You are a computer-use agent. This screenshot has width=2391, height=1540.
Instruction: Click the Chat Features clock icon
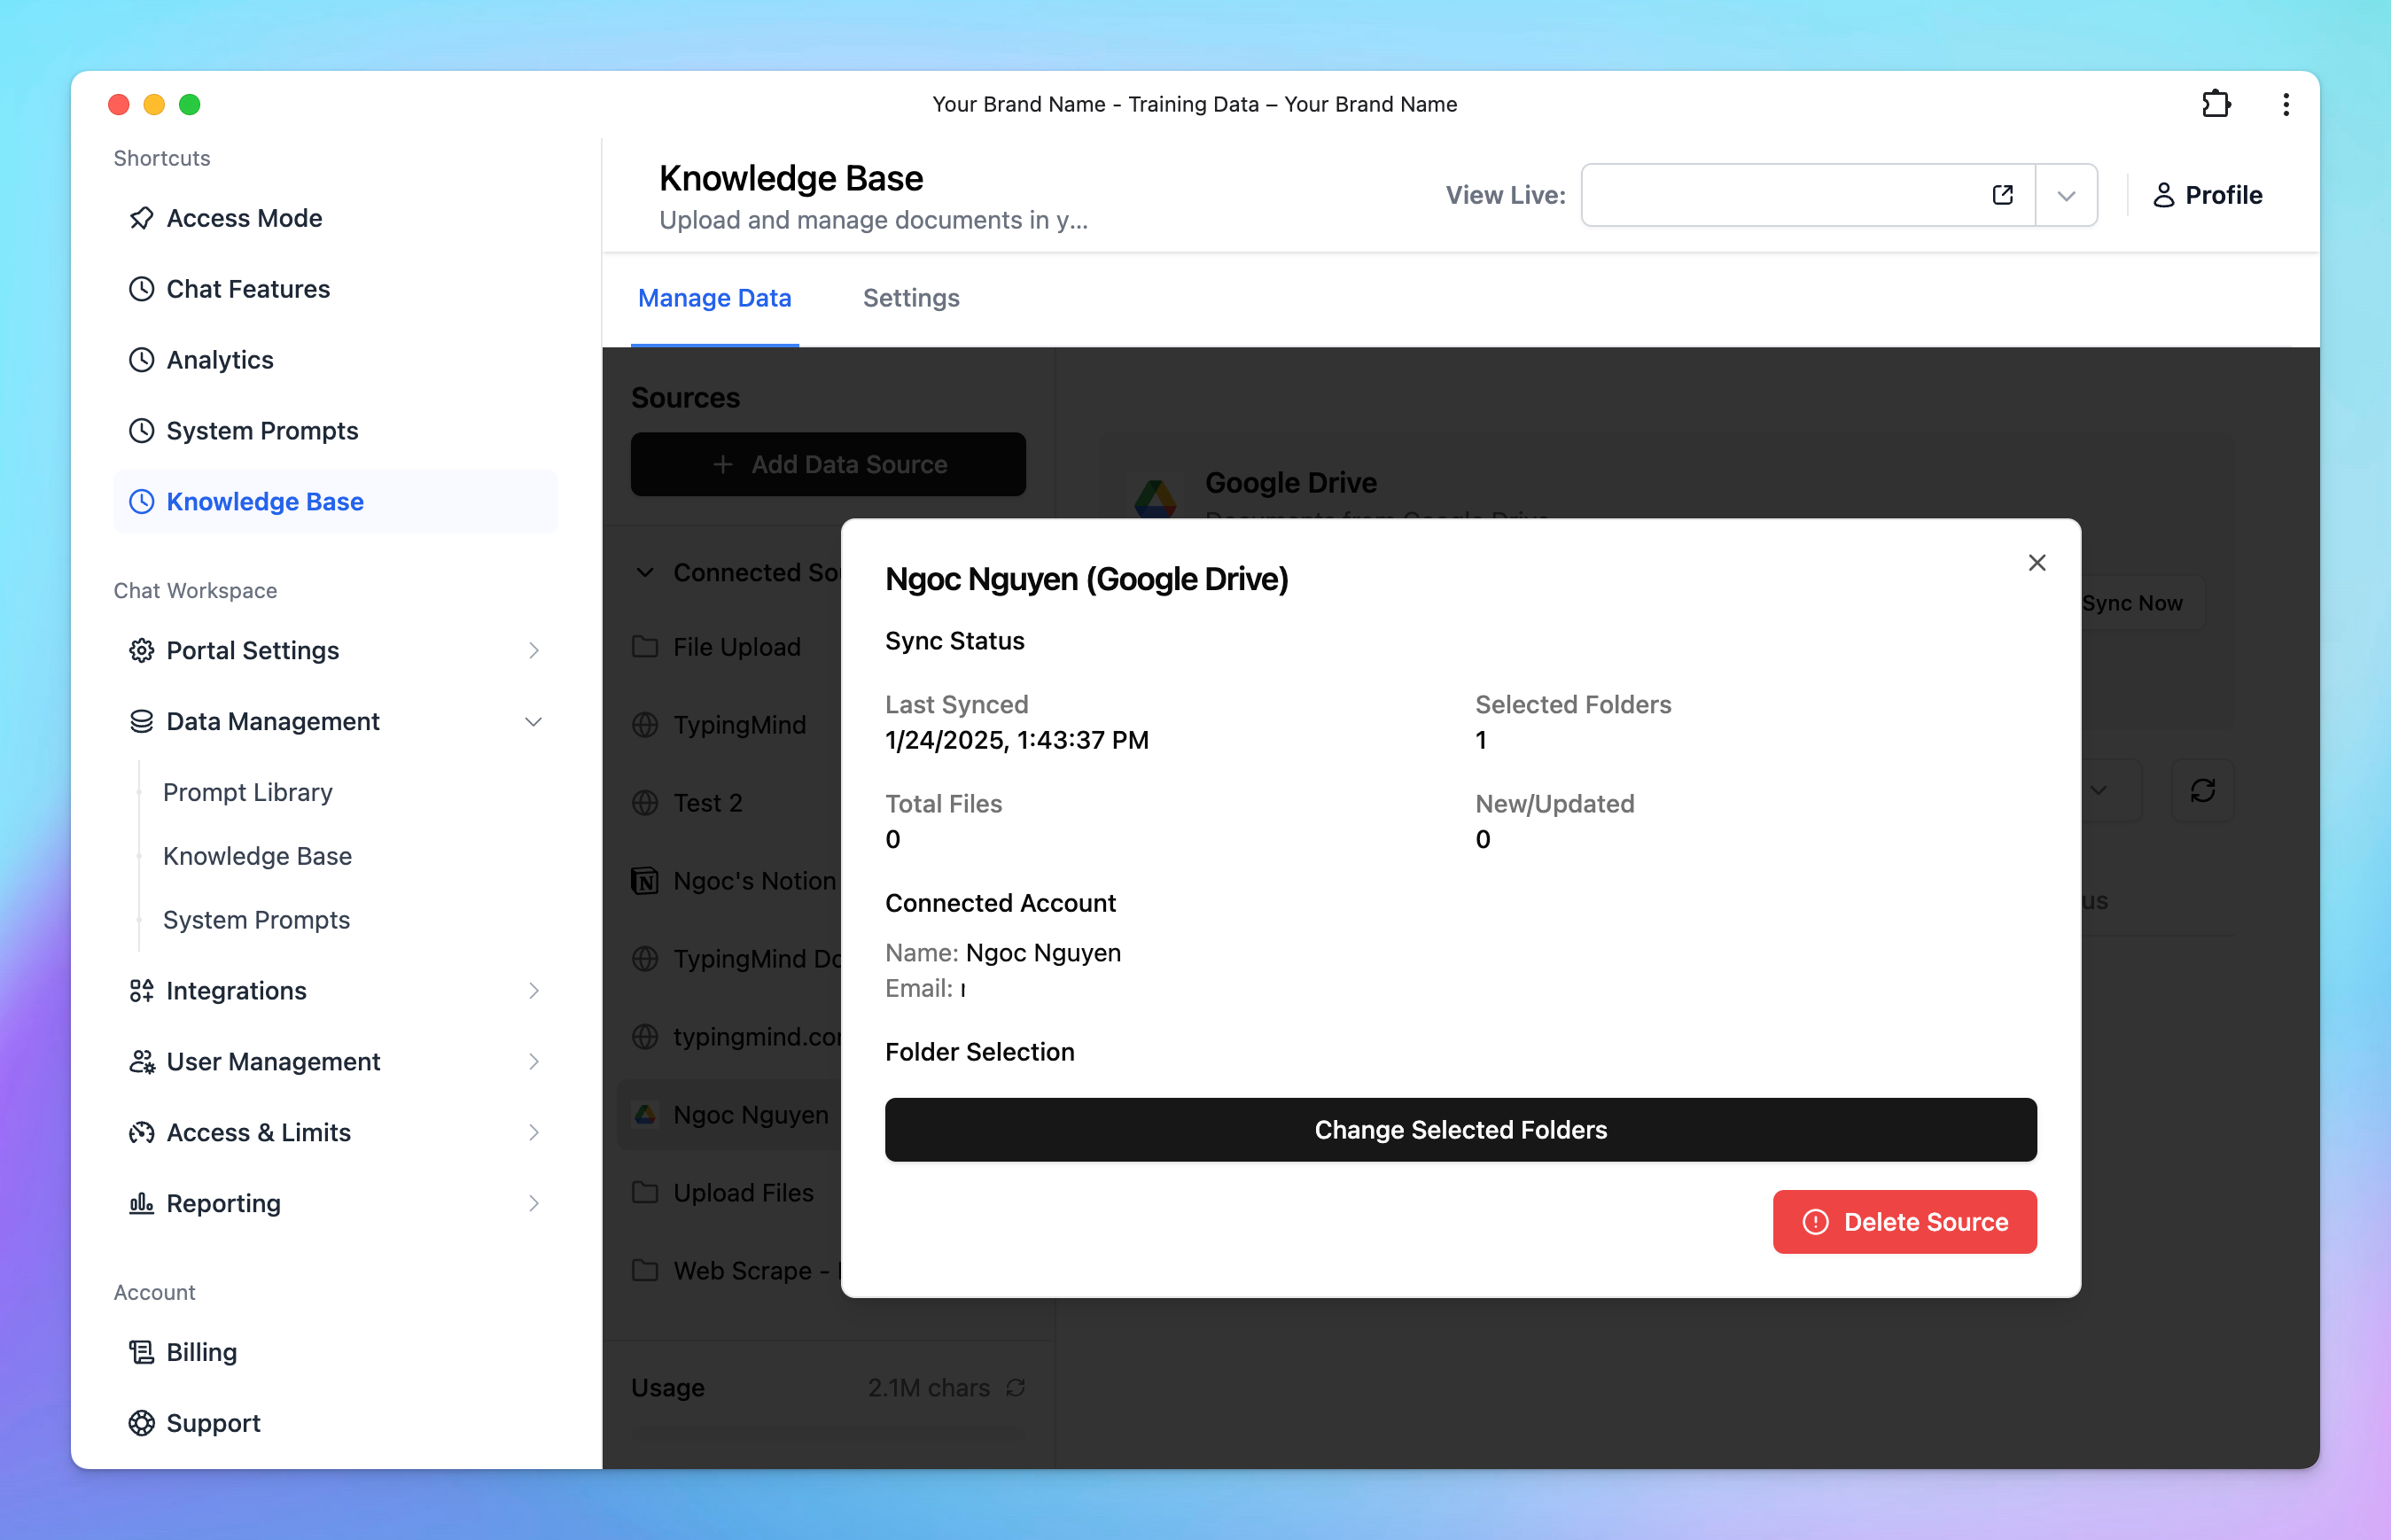(142, 289)
